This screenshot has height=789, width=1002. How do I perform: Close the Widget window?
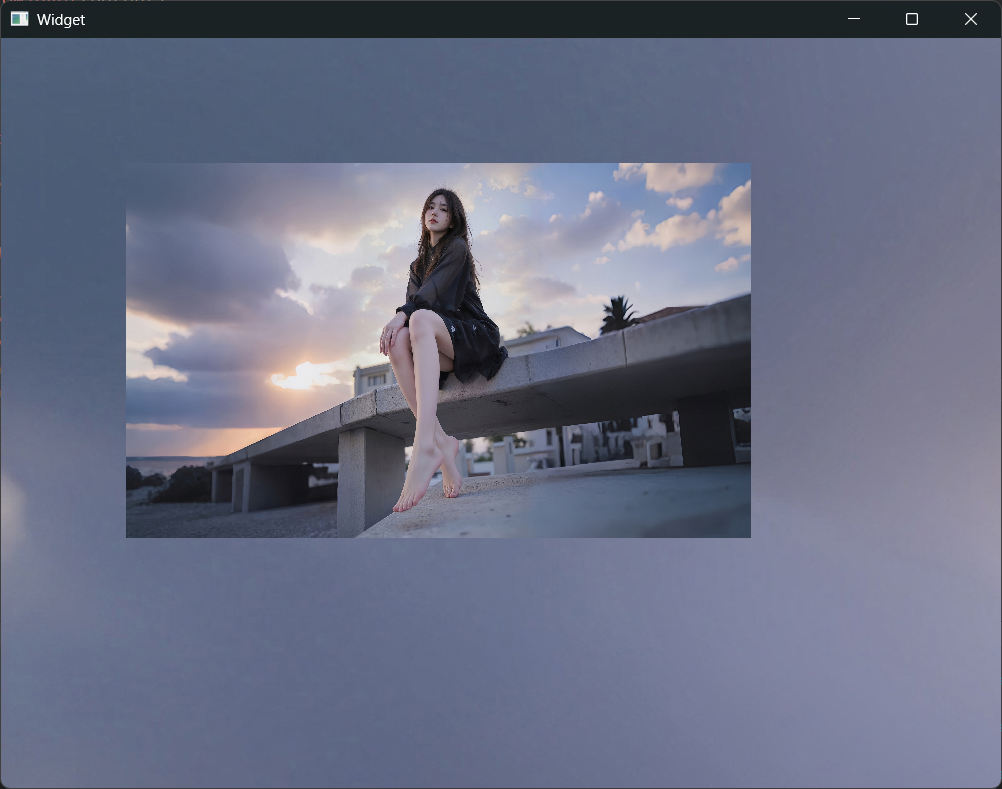pos(971,19)
